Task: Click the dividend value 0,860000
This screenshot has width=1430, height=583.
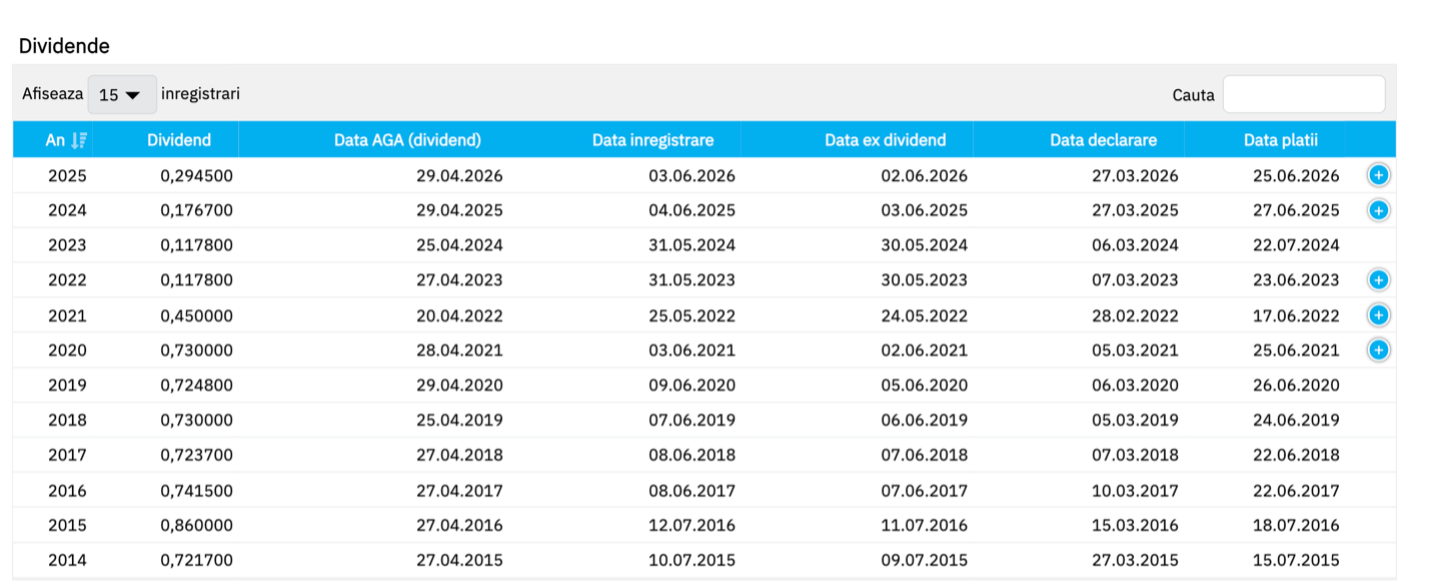Action: [196, 525]
